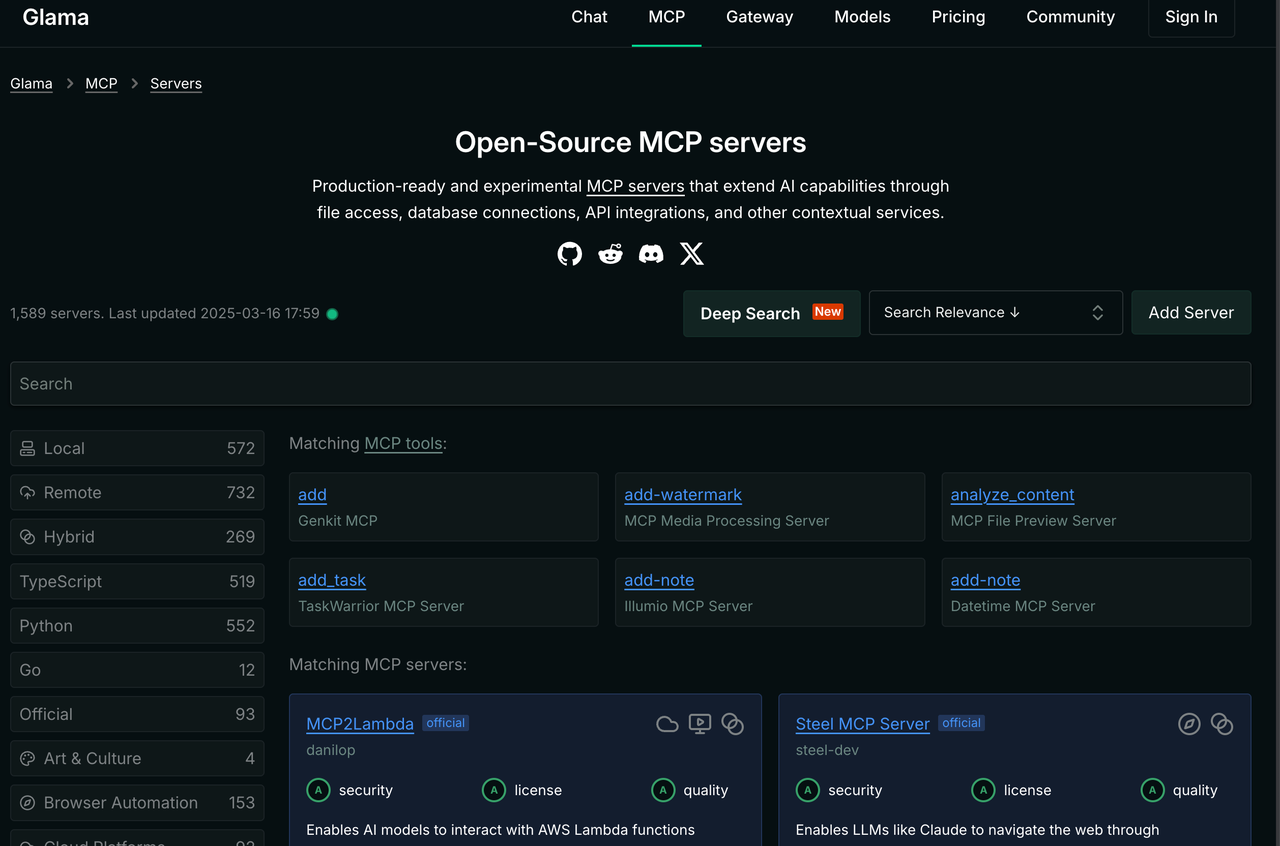Click the official badge next to Steel MCP Server
The width and height of the screenshot is (1280, 846).
pyautogui.click(x=961, y=723)
